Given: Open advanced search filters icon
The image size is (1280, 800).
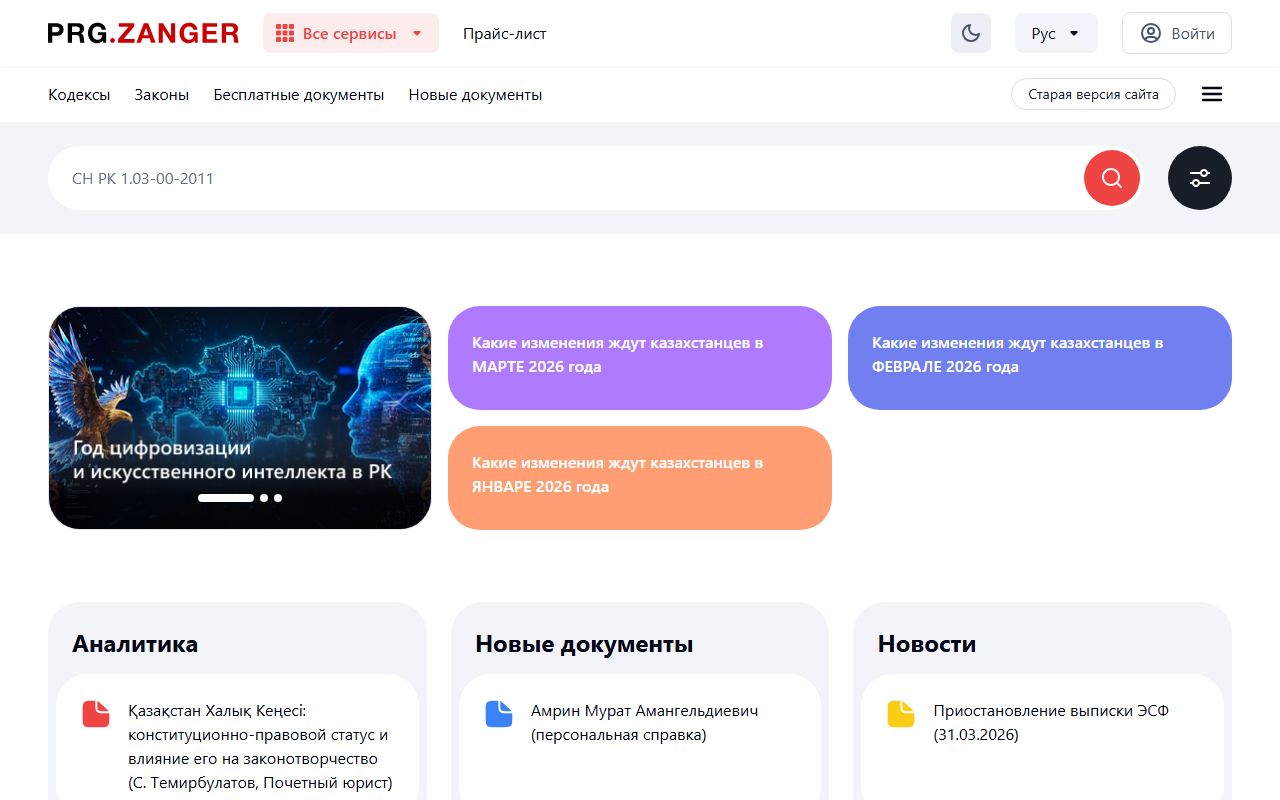Looking at the screenshot, I should tap(1200, 178).
